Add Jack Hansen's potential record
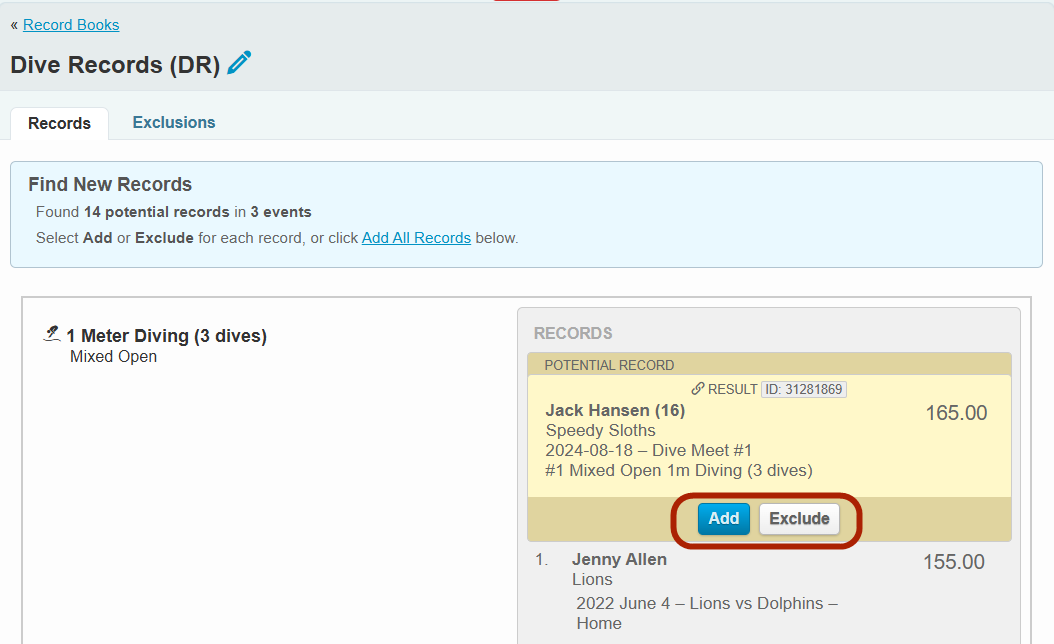Viewport: 1054px width, 644px height. click(x=723, y=518)
